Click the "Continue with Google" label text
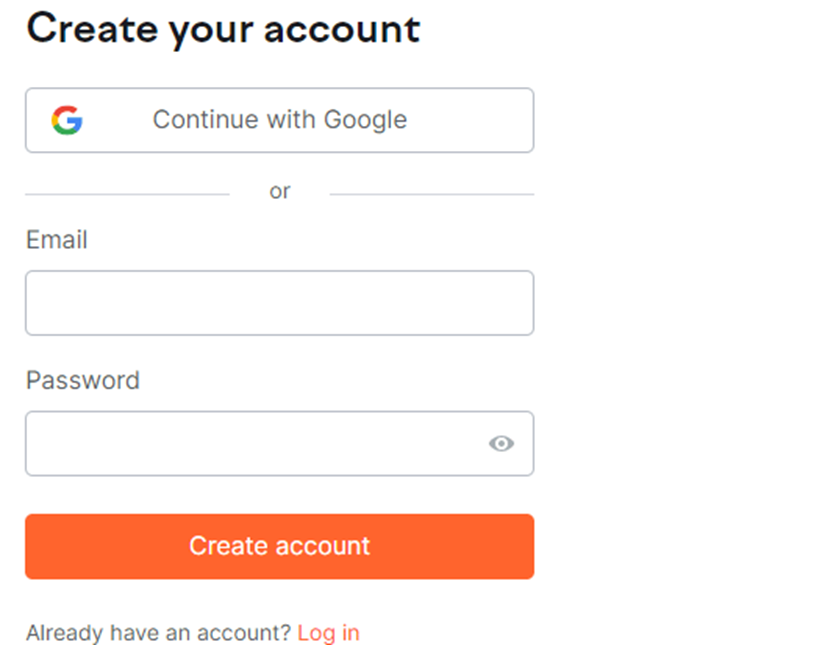The height and width of the screenshot is (645, 825). [280, 120]
